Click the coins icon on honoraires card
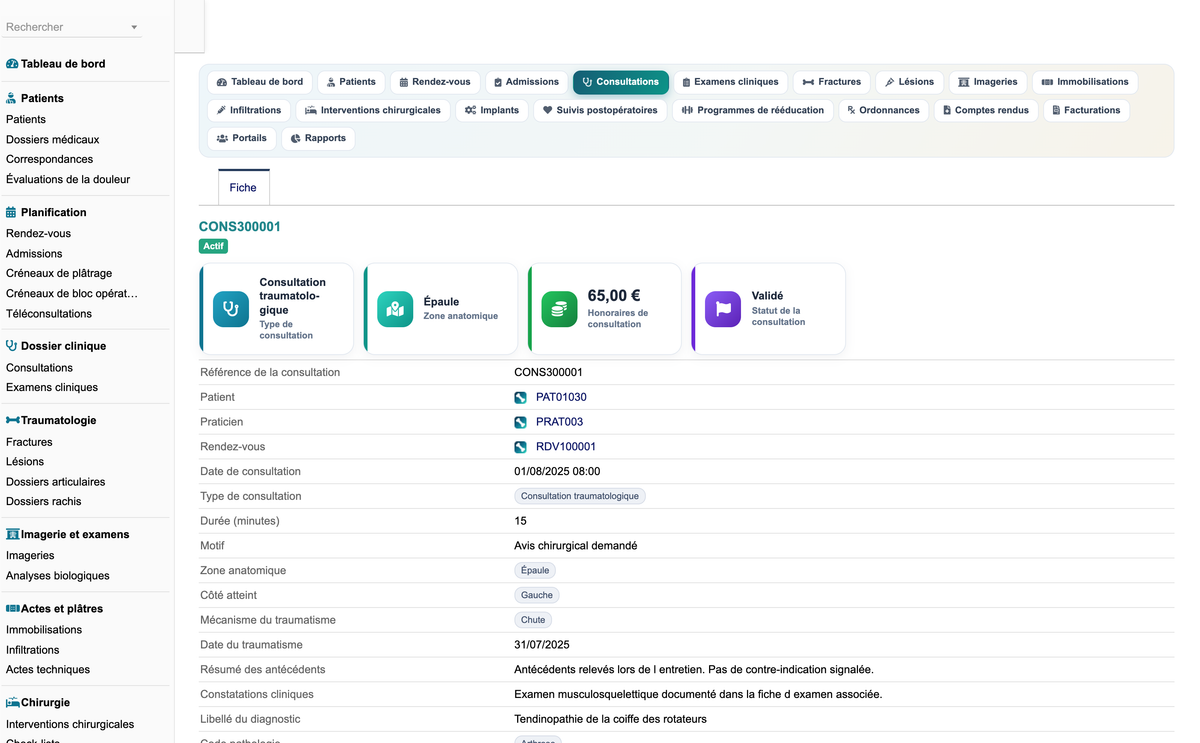This screenshot has width=1200, height=743. tap(559, 309)
